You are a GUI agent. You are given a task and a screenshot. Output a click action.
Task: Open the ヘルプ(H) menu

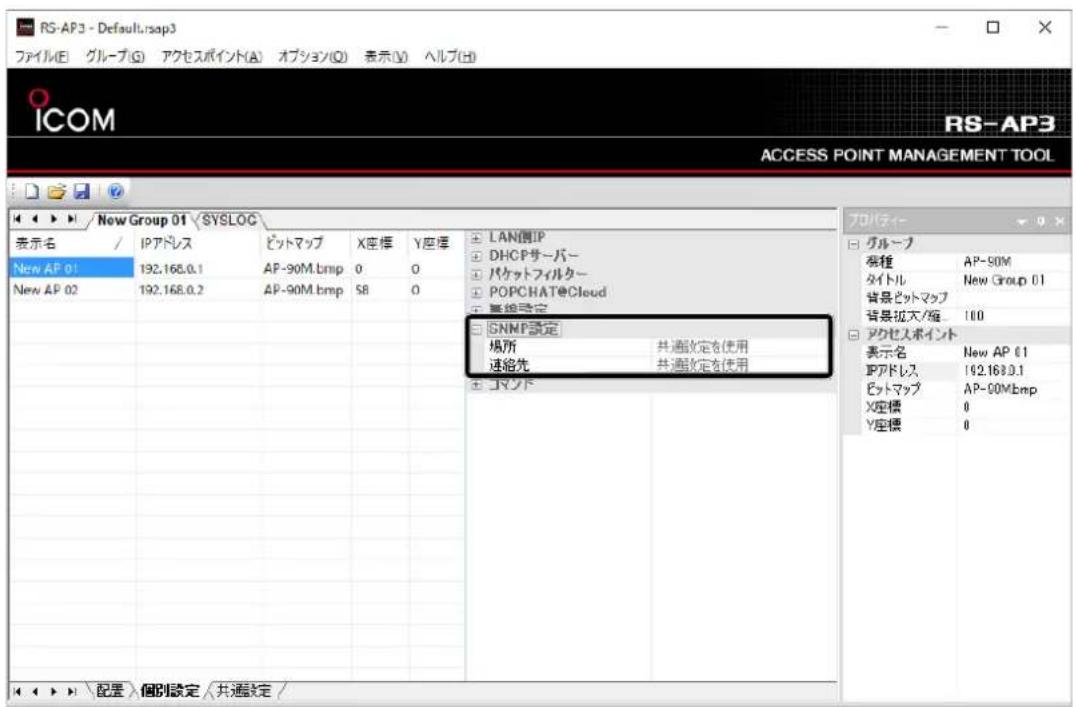tap(449, 57)
